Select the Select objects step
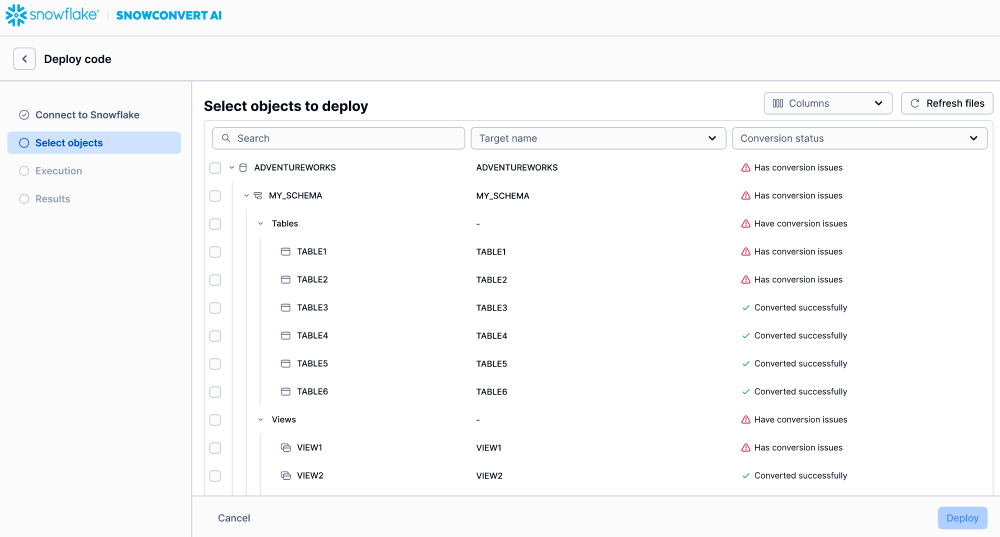Screen dimensions: 1000x537 (x=69, y=143)
